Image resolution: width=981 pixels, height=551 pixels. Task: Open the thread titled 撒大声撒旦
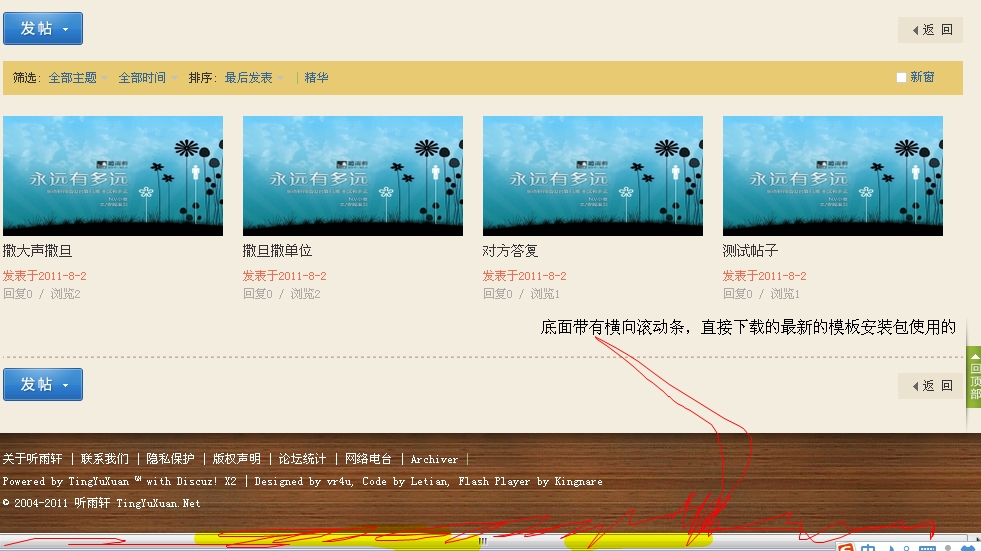[38, 251]
